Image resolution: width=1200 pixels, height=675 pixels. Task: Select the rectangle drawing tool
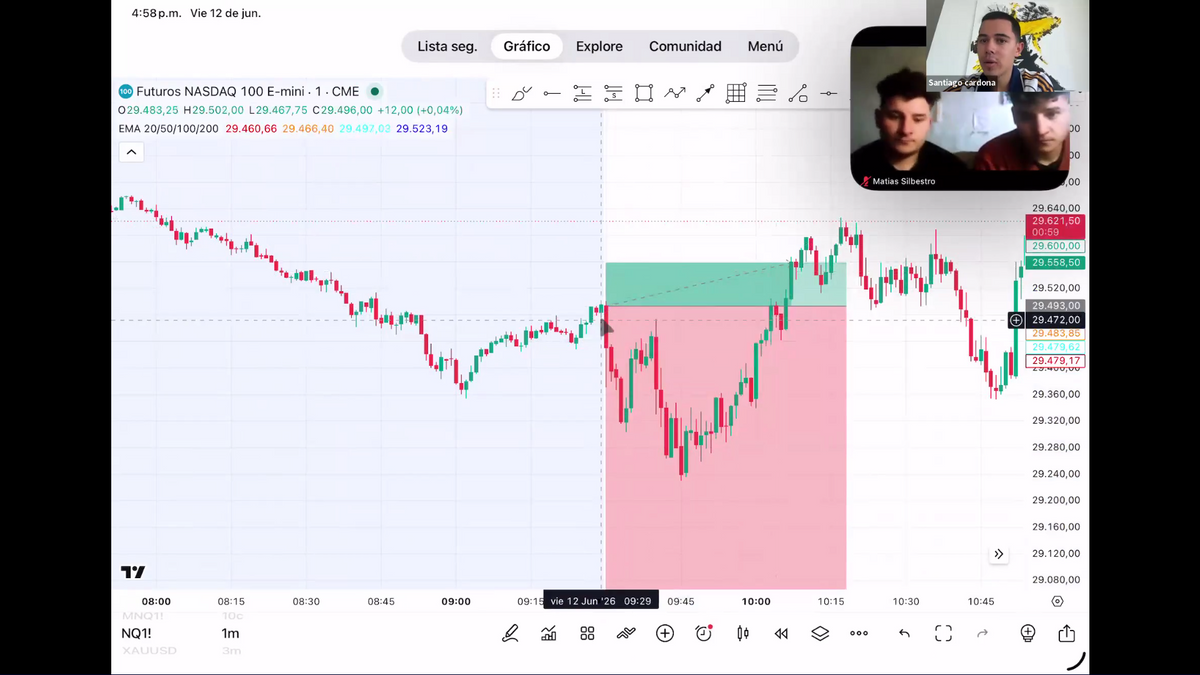click(x=644, y=93)
